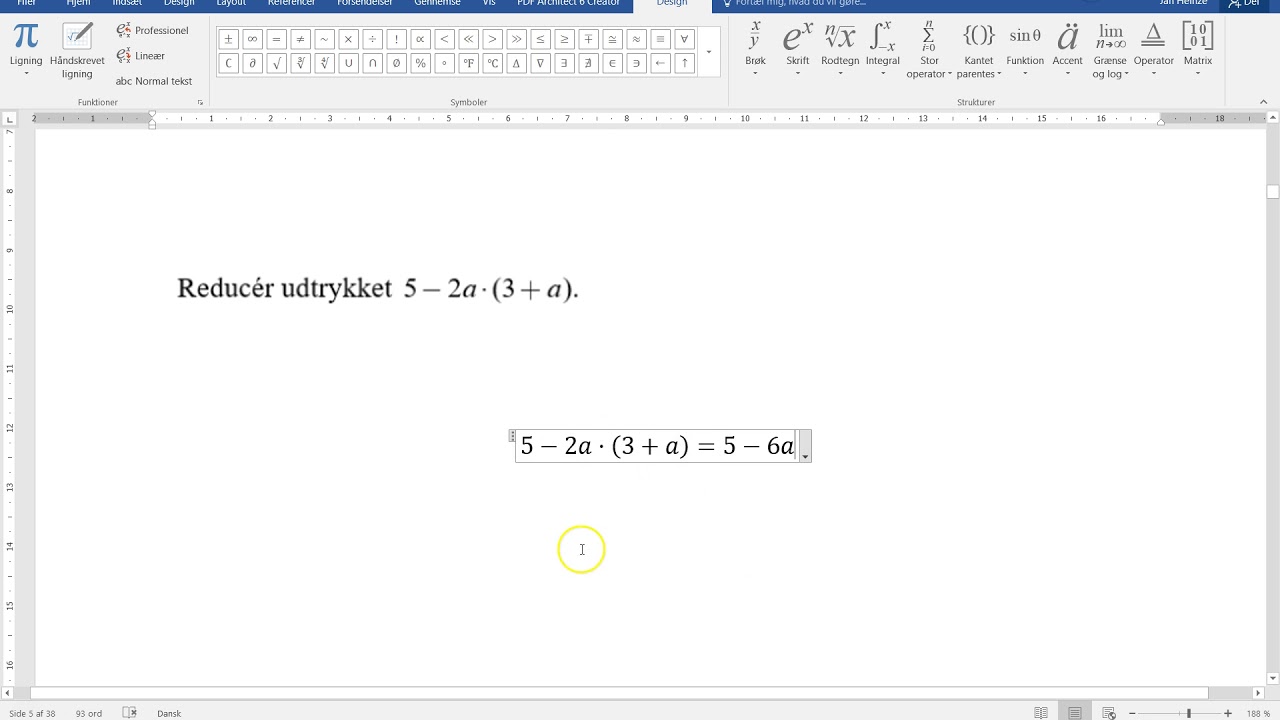Expand the Symboler gallery more arrow

[x=709, y=52]
